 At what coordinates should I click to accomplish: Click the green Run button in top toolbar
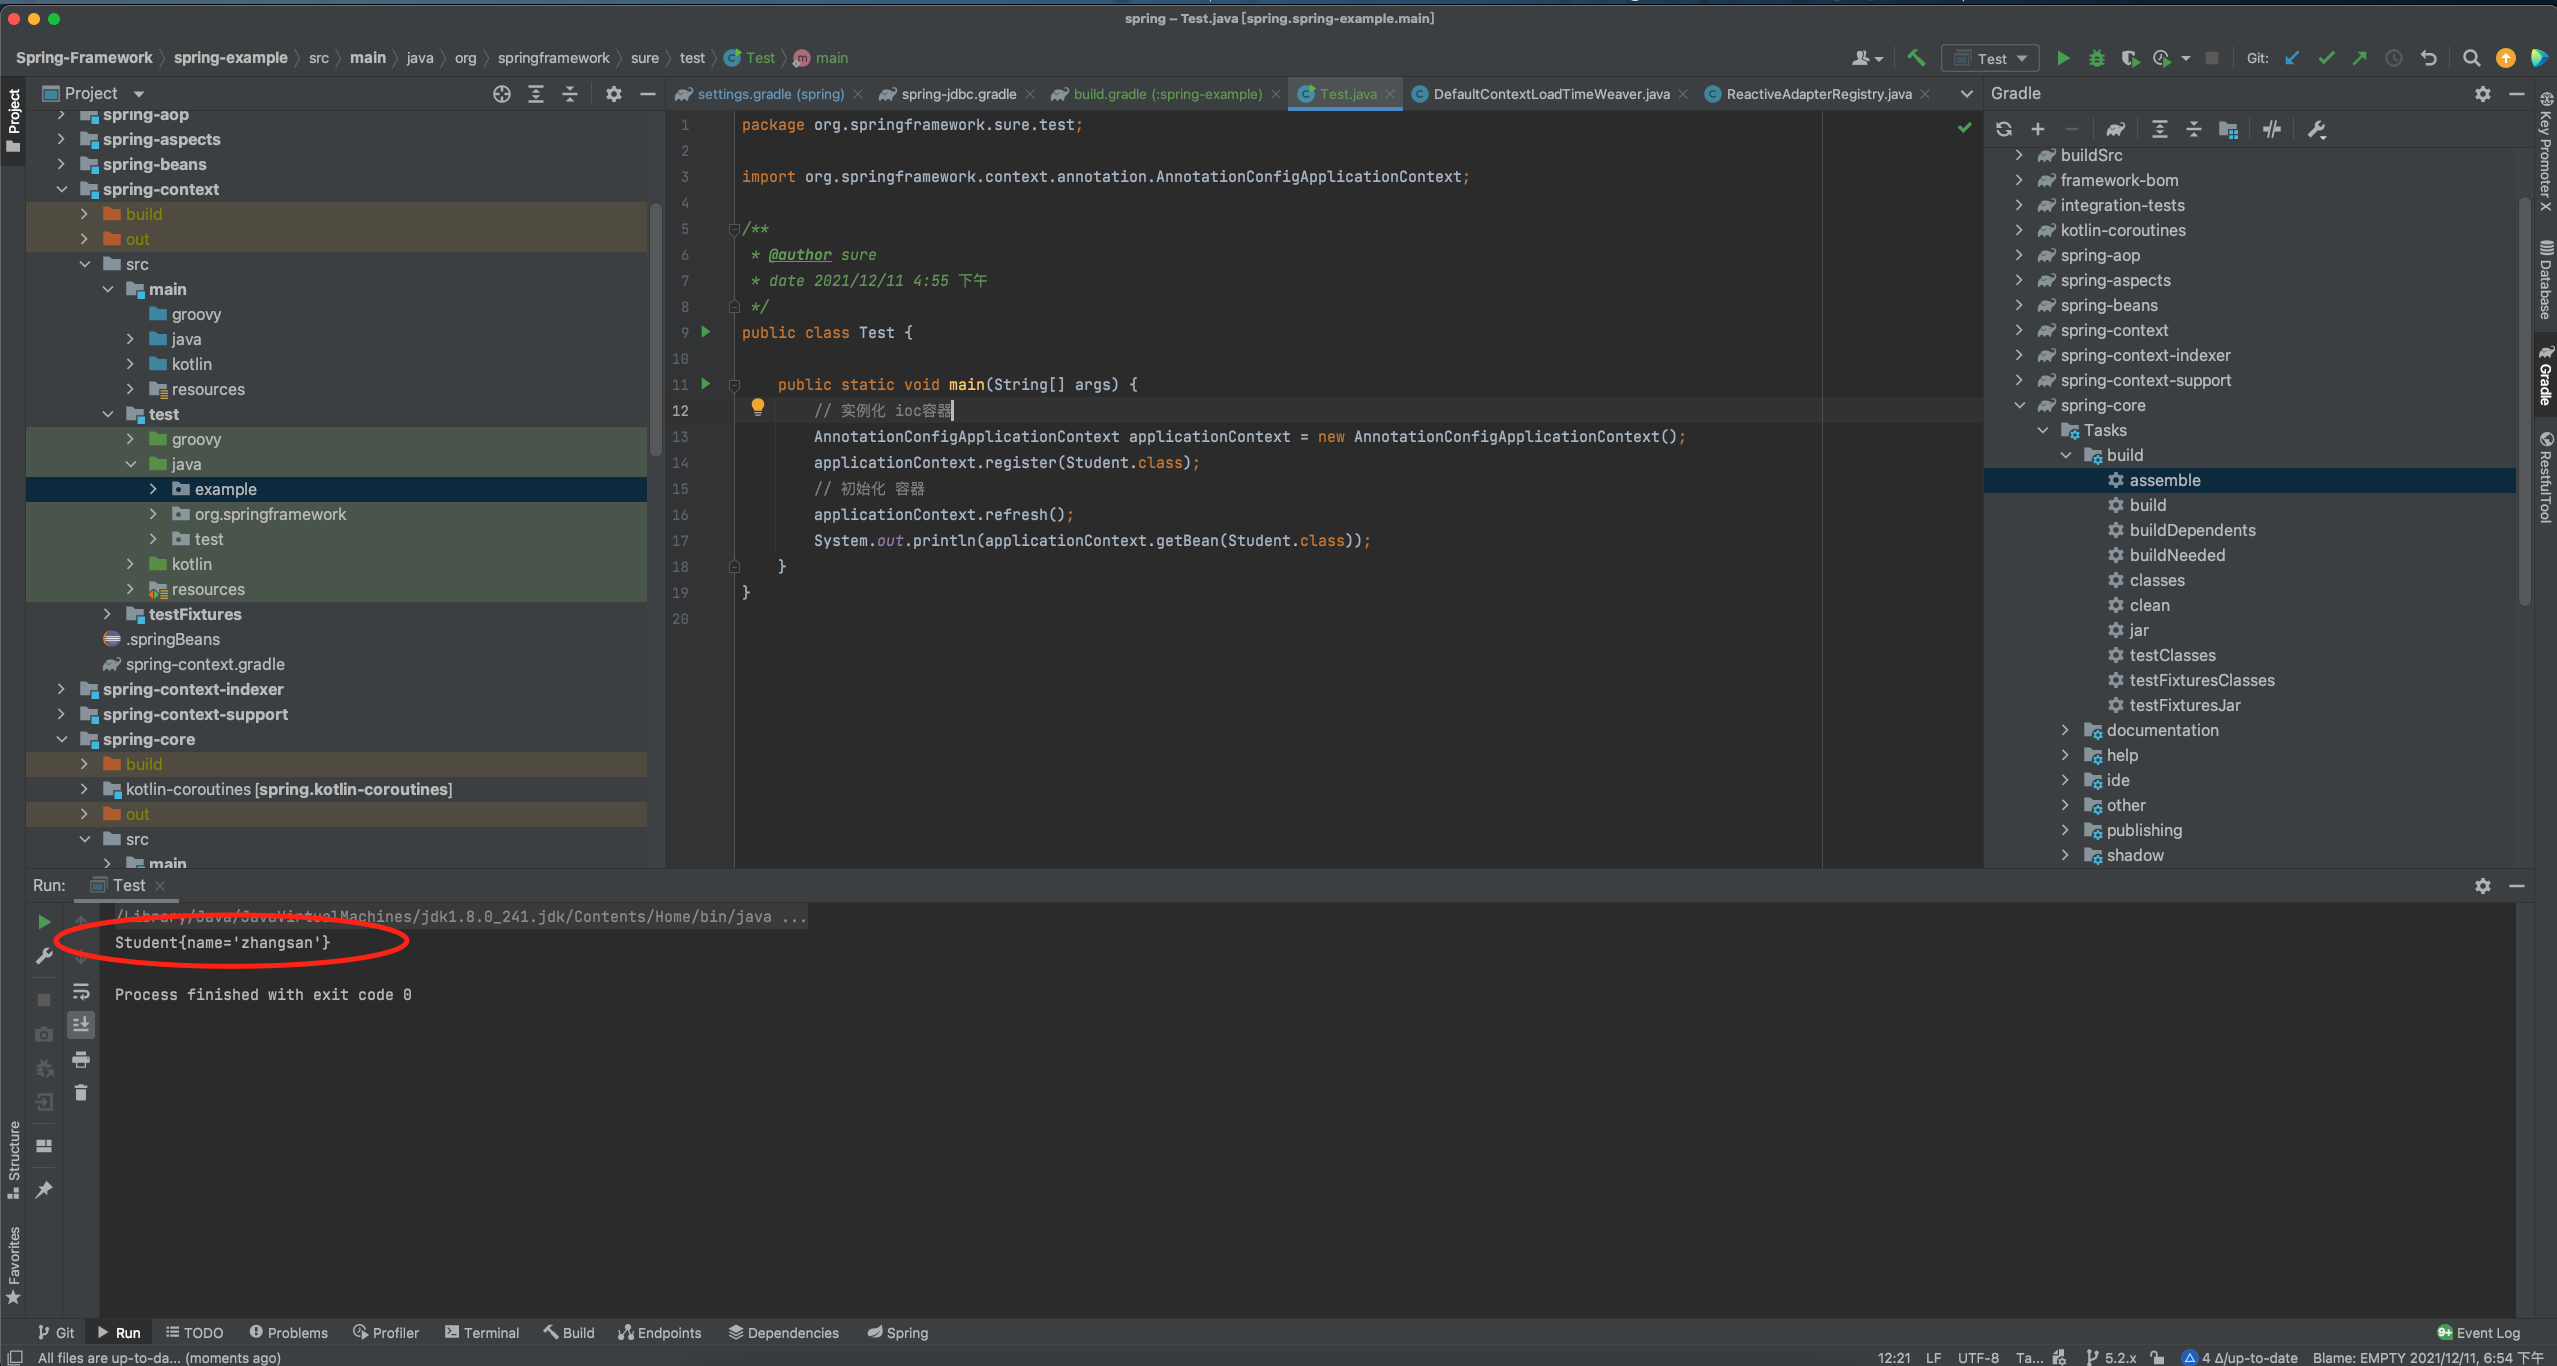2062,59
